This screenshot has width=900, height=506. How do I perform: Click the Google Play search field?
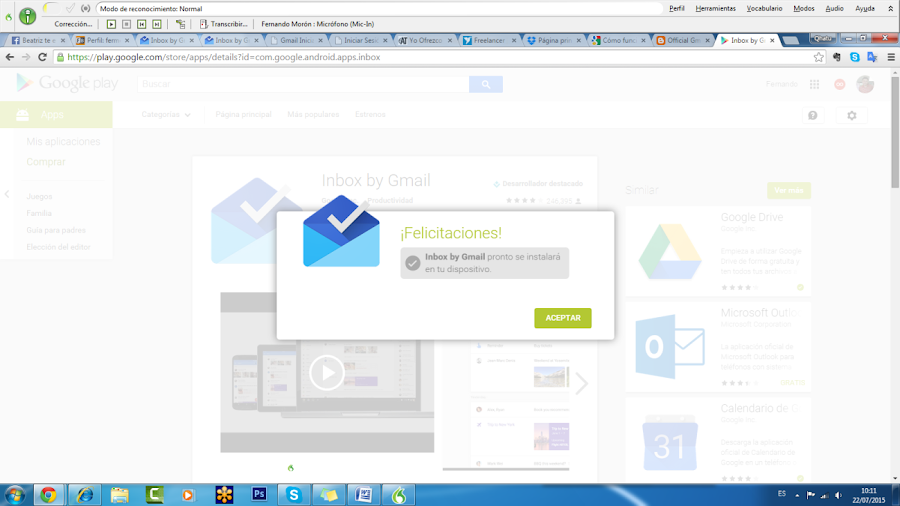pyautogui.click(x=303, y=84)
